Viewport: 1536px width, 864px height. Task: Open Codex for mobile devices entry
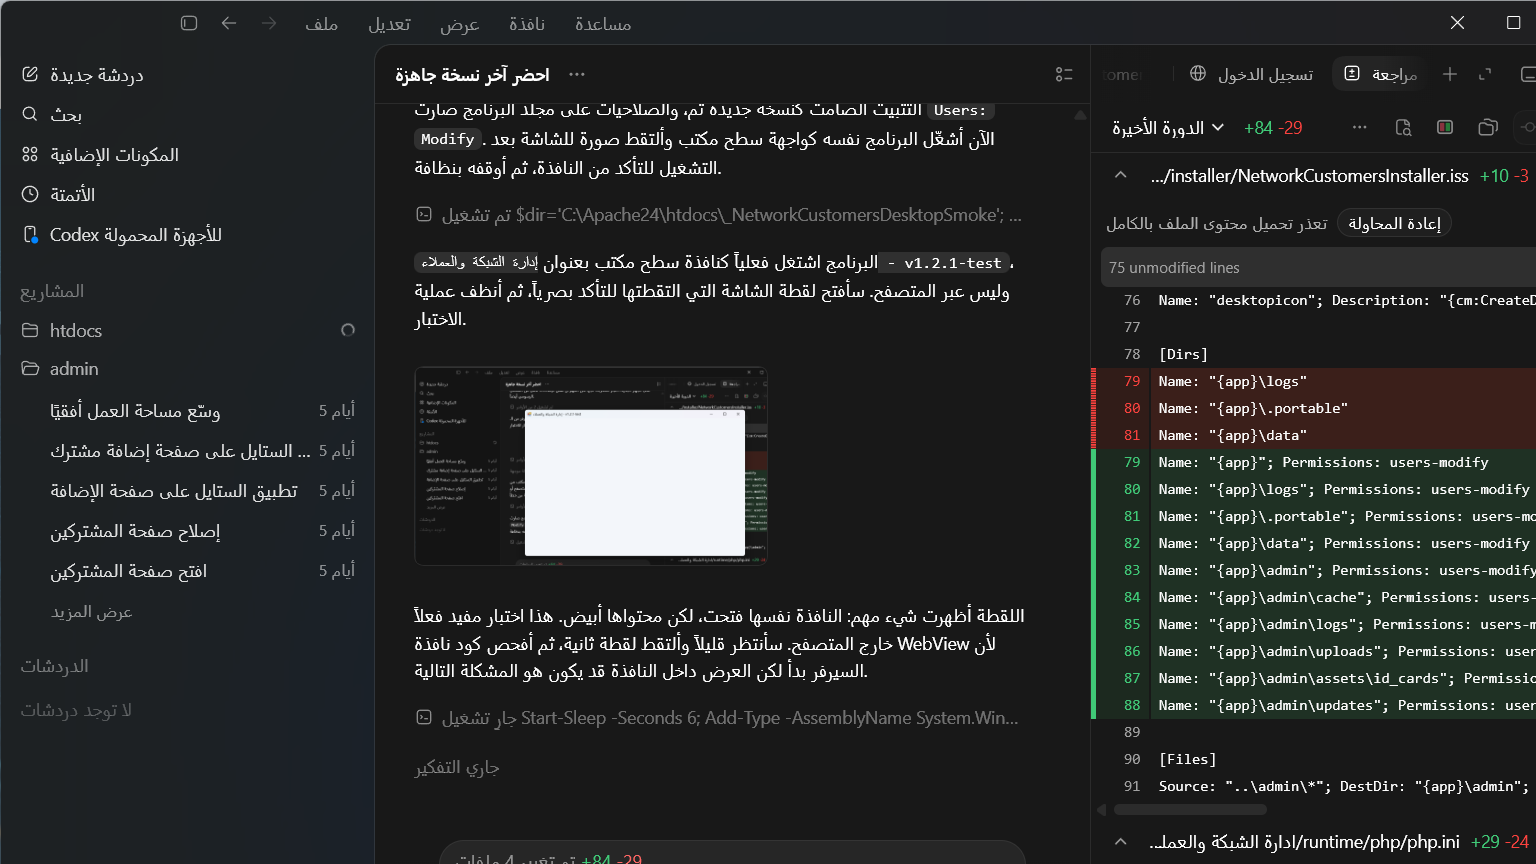point(122,235)
